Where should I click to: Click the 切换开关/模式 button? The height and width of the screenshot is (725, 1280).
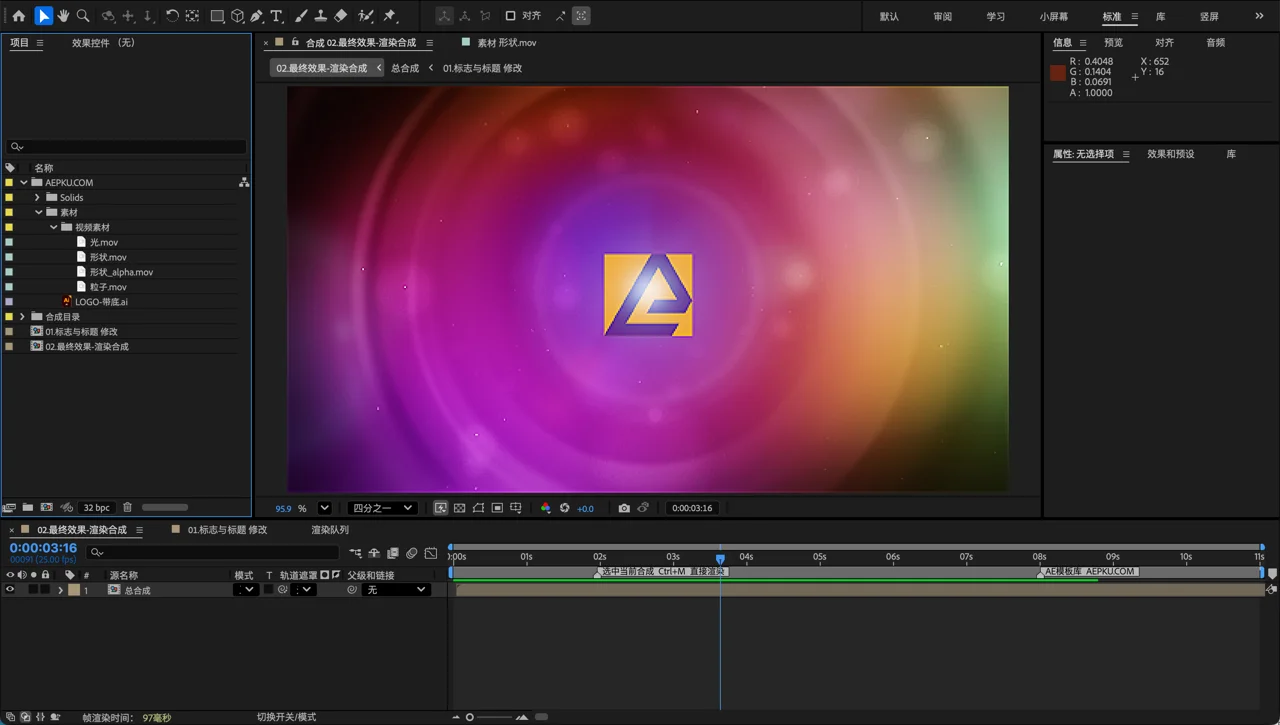[286, 717]
